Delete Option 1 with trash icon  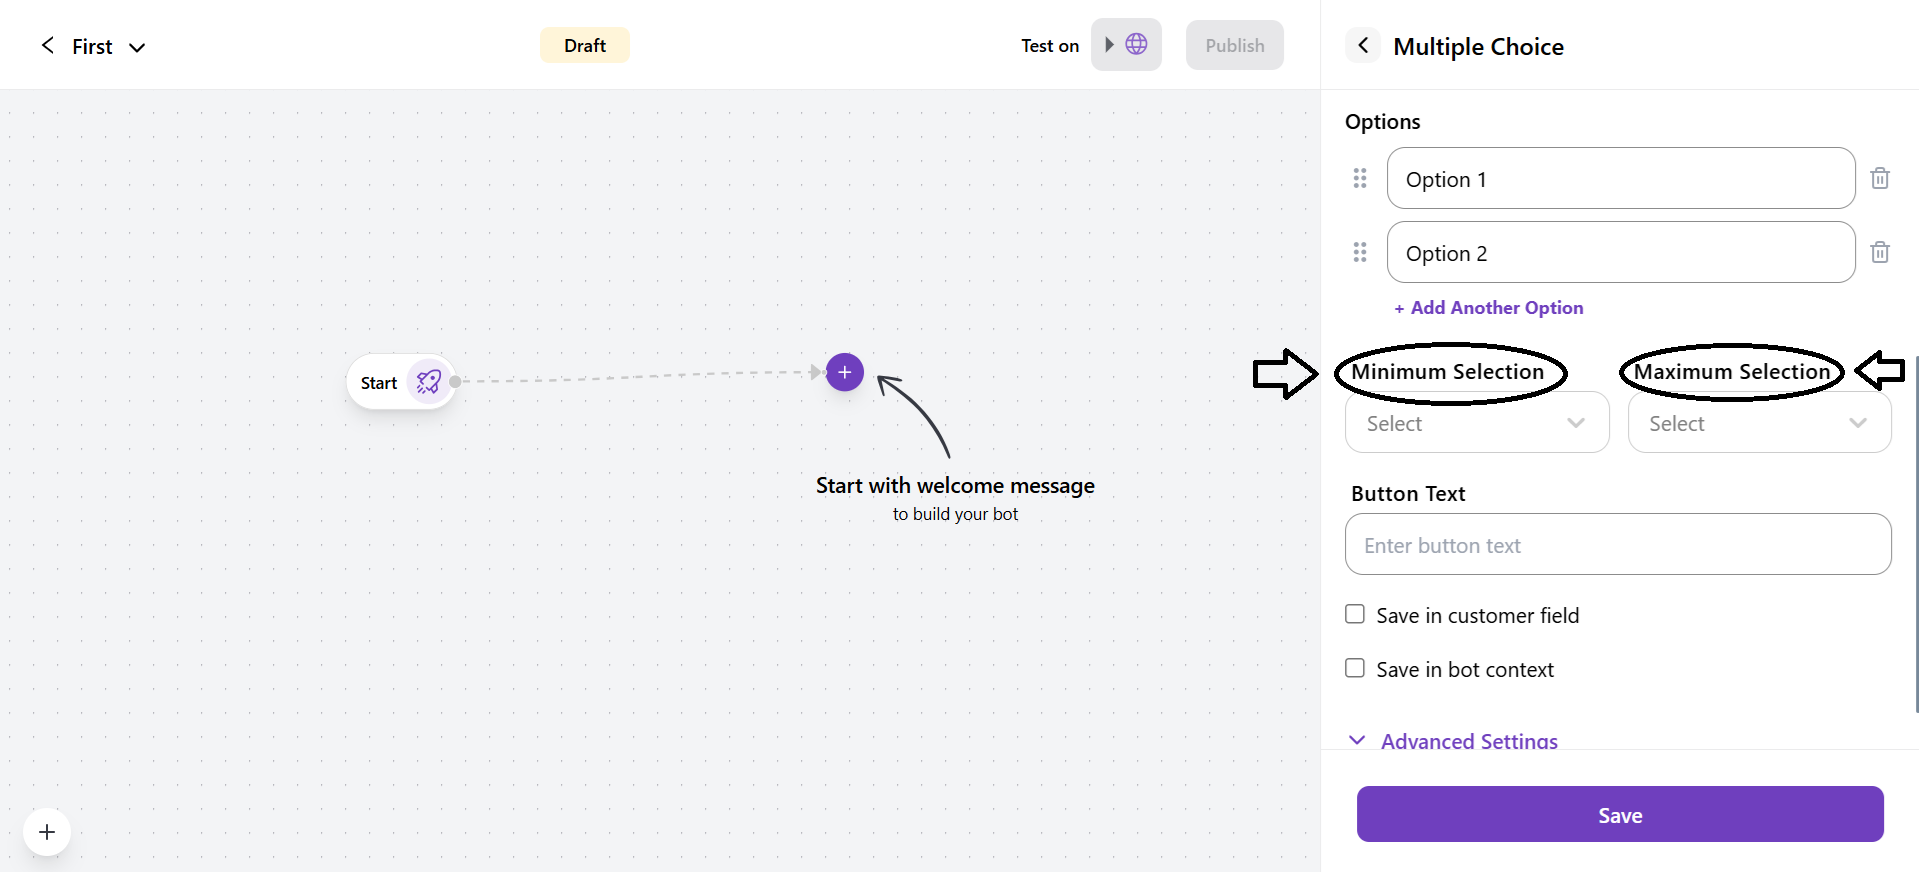pos(1879,178)
